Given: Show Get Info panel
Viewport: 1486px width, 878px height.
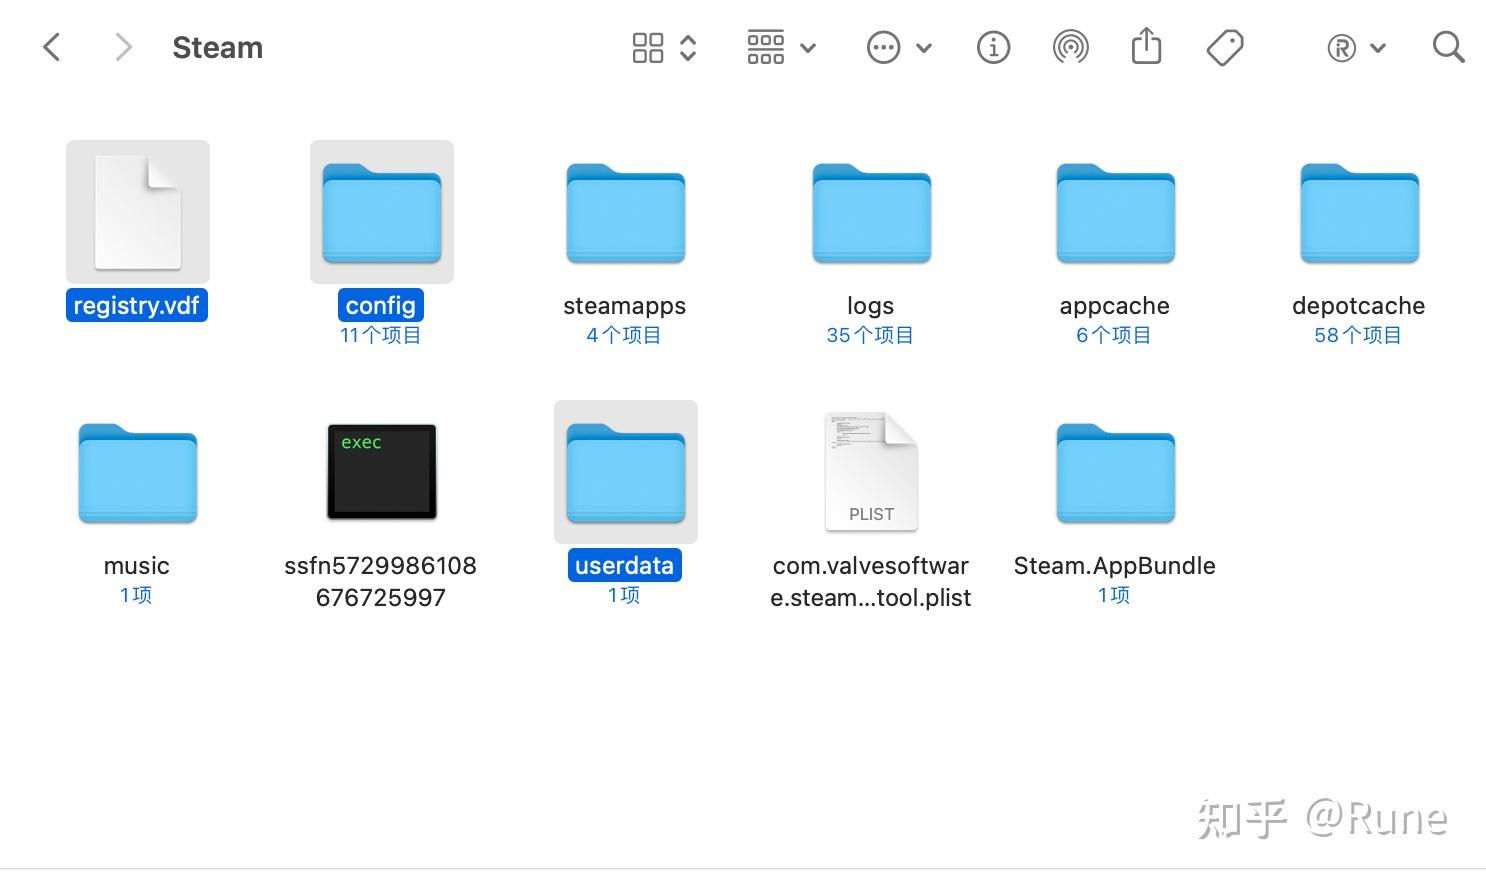Looking at the screenshot, I should click(993, 47).
